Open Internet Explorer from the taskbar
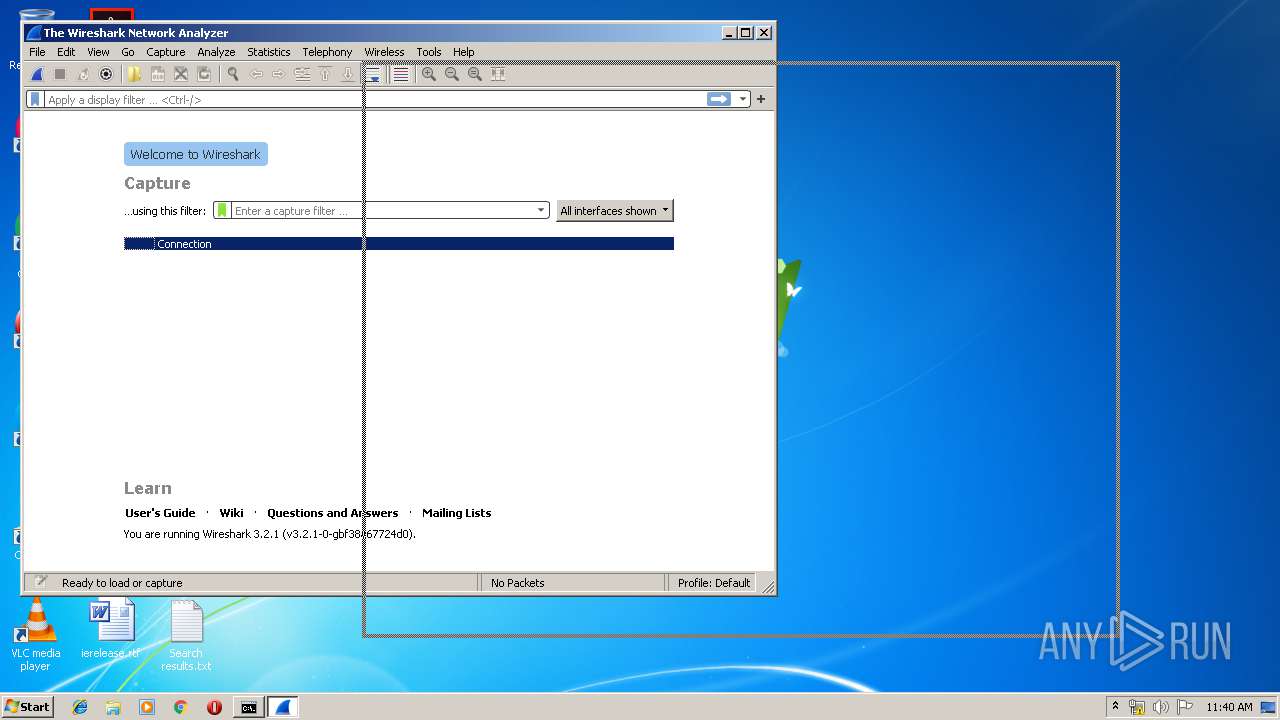The width and height of the screenshot is (1280, 720). [x=80, y=707]
